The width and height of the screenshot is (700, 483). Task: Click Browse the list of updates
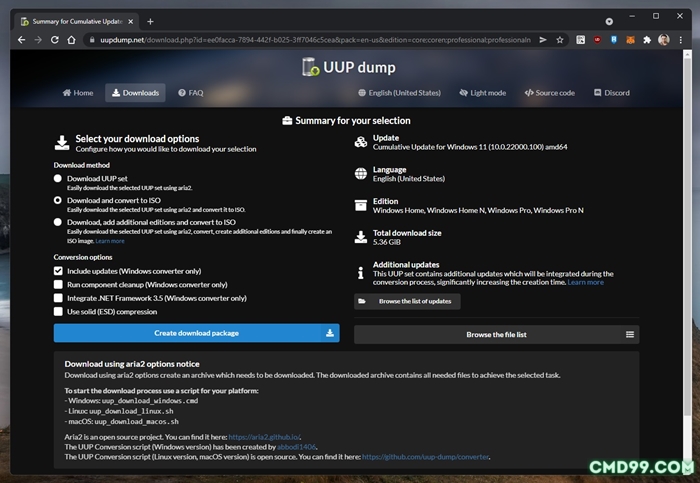(407, 301)
